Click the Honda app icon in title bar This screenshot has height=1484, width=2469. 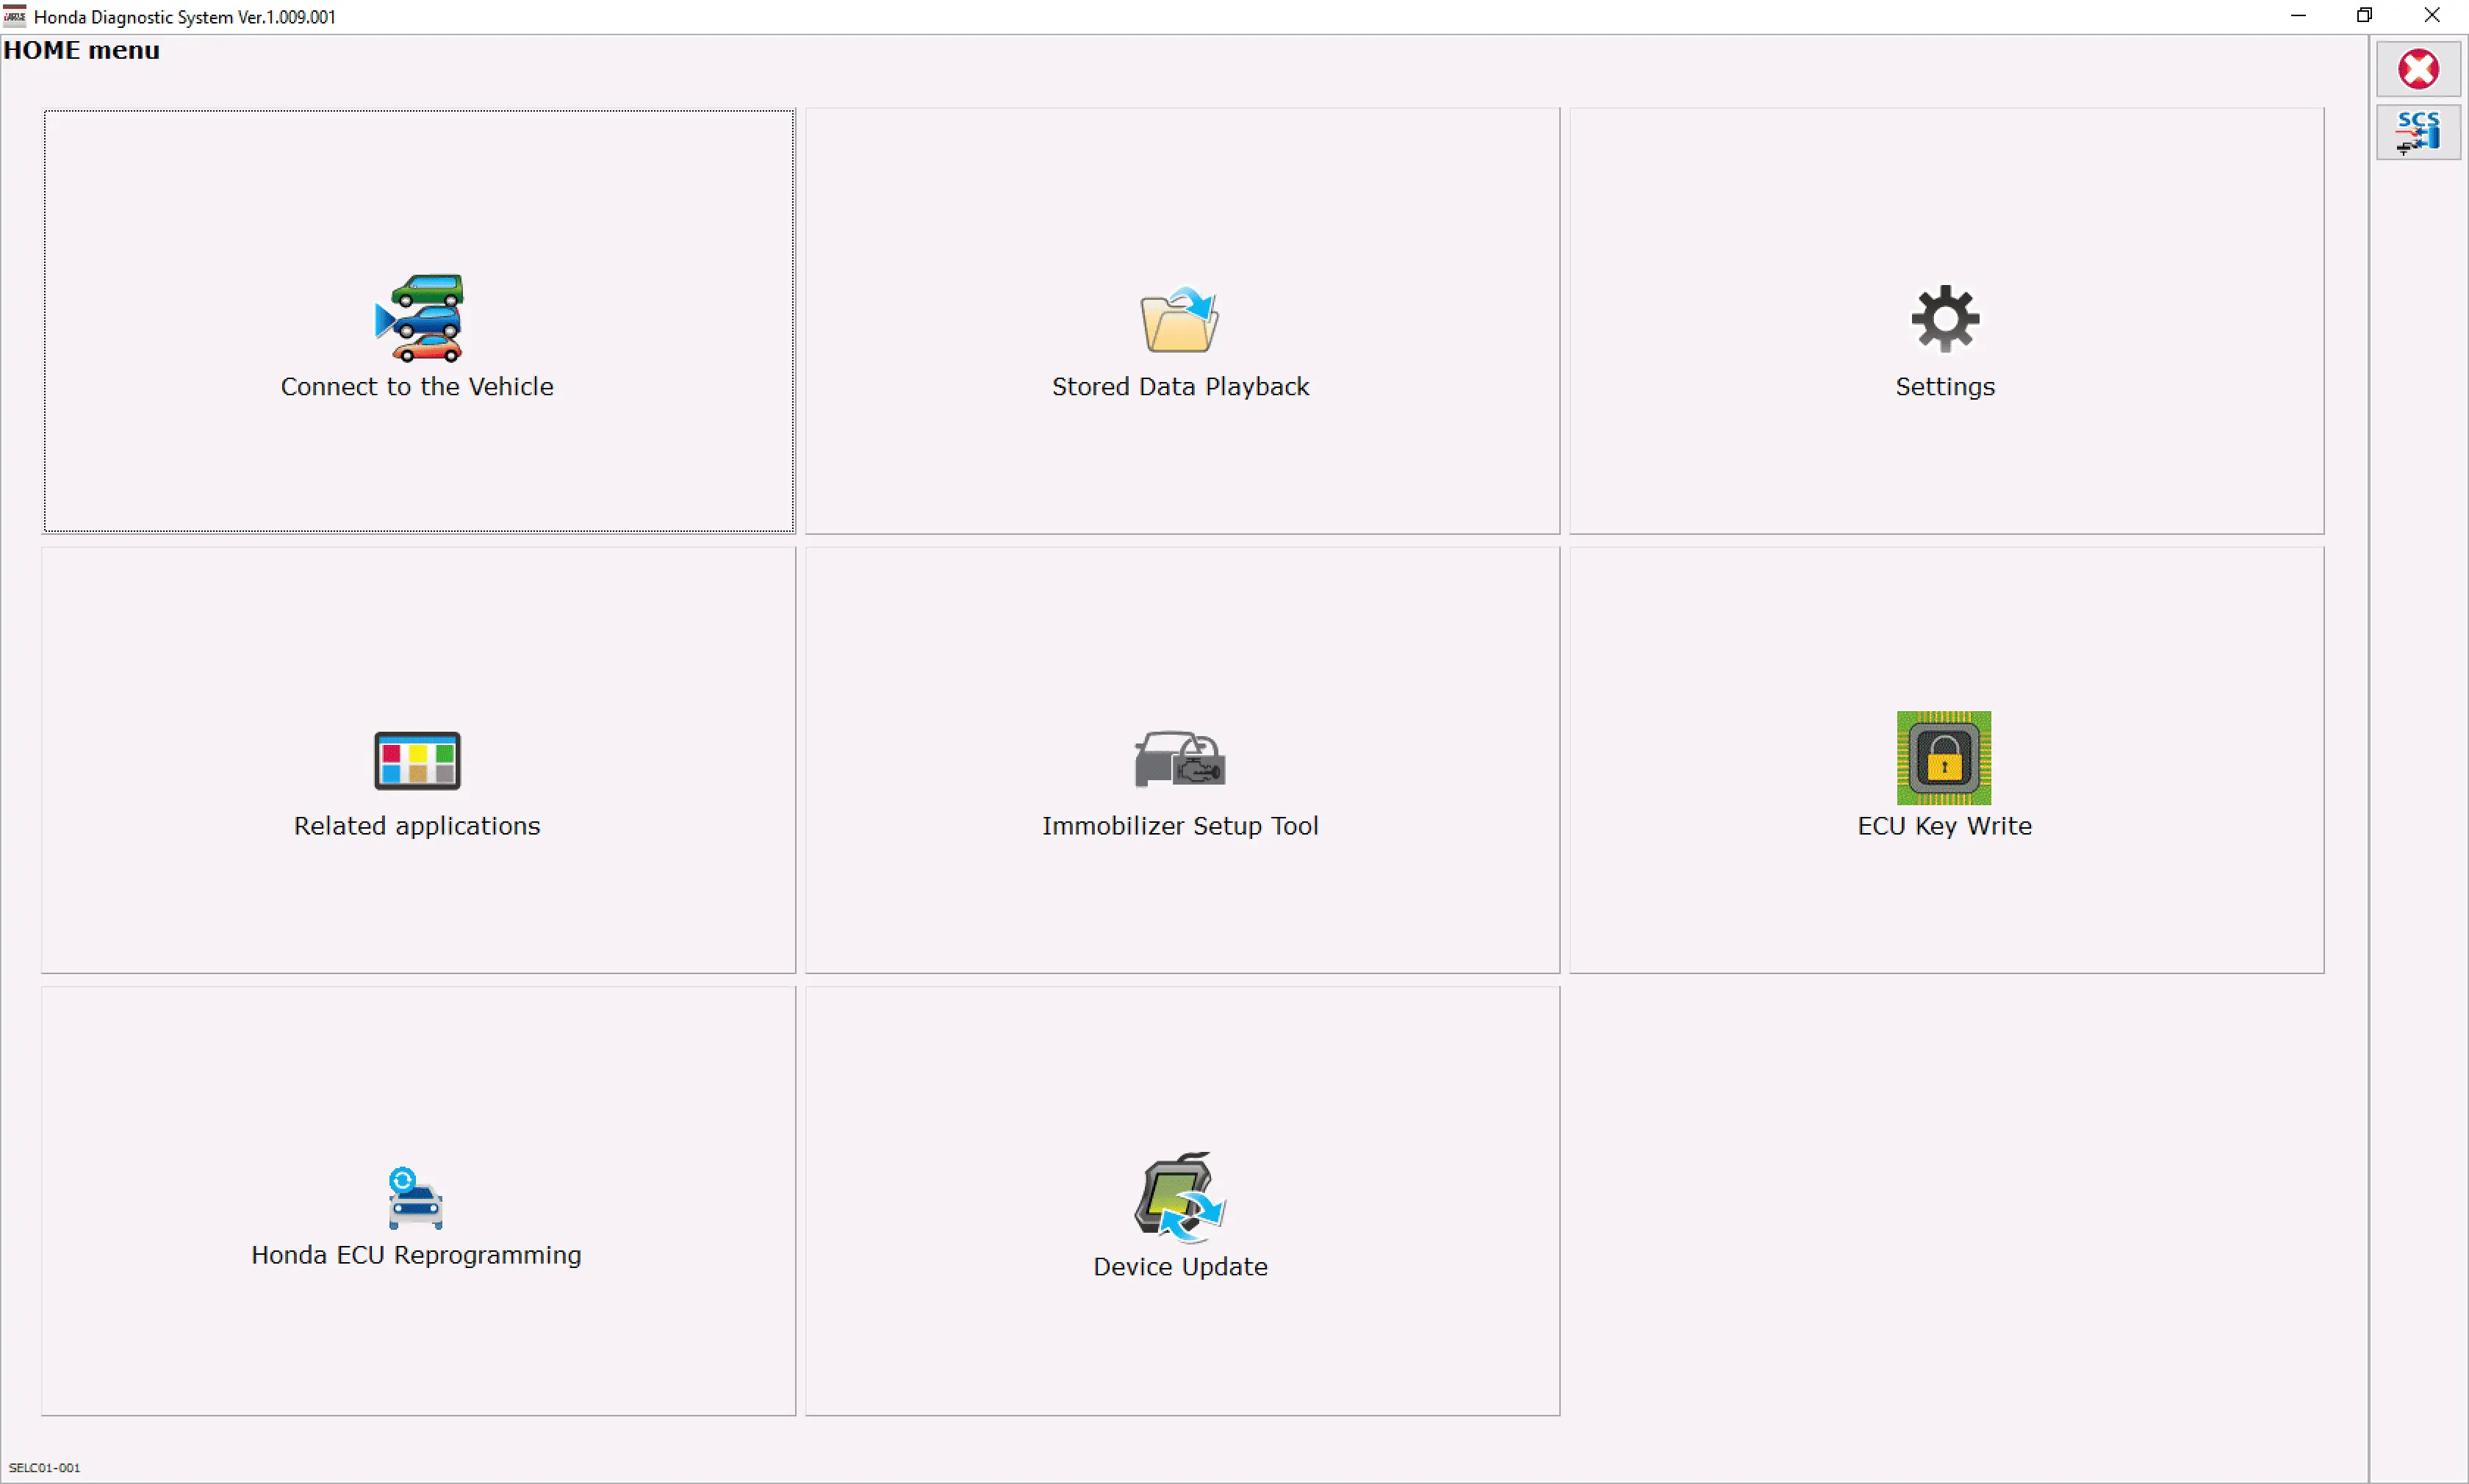click(x=15, y=16)
